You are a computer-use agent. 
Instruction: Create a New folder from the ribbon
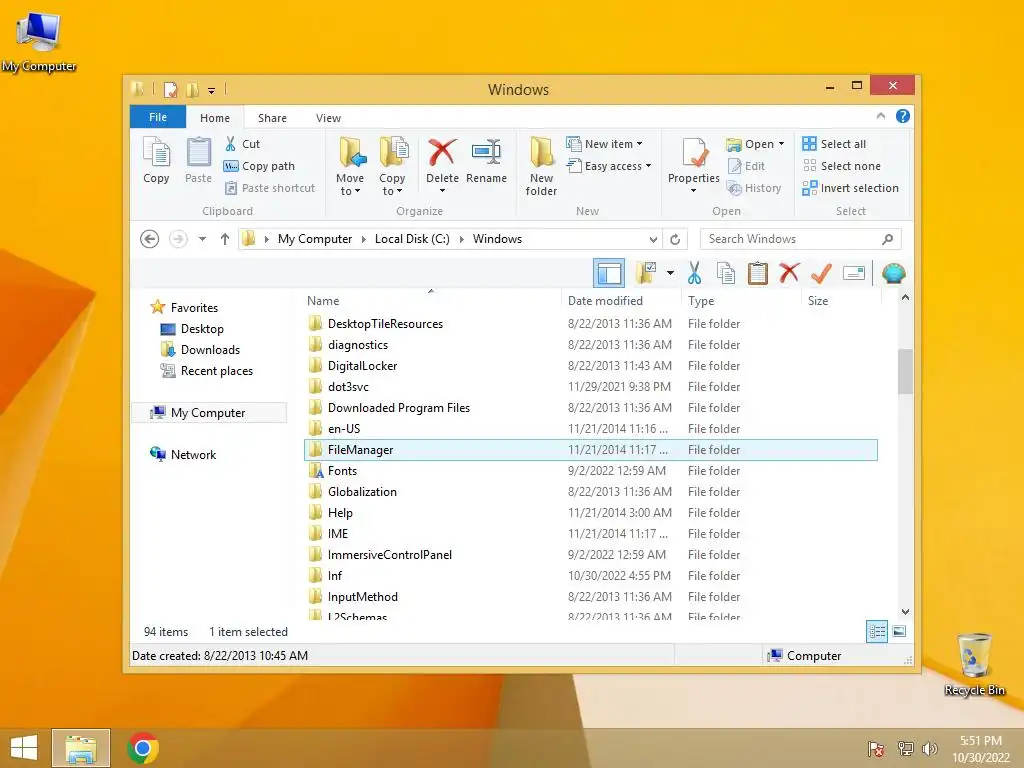point(541,166)
